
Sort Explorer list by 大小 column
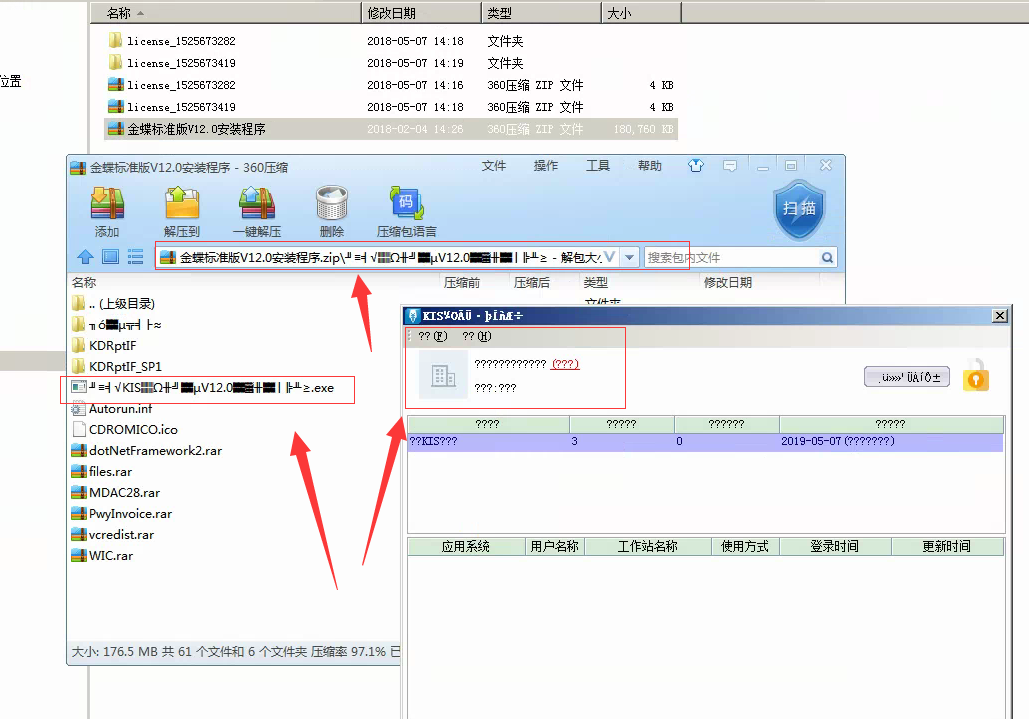(x=642, y=13)
